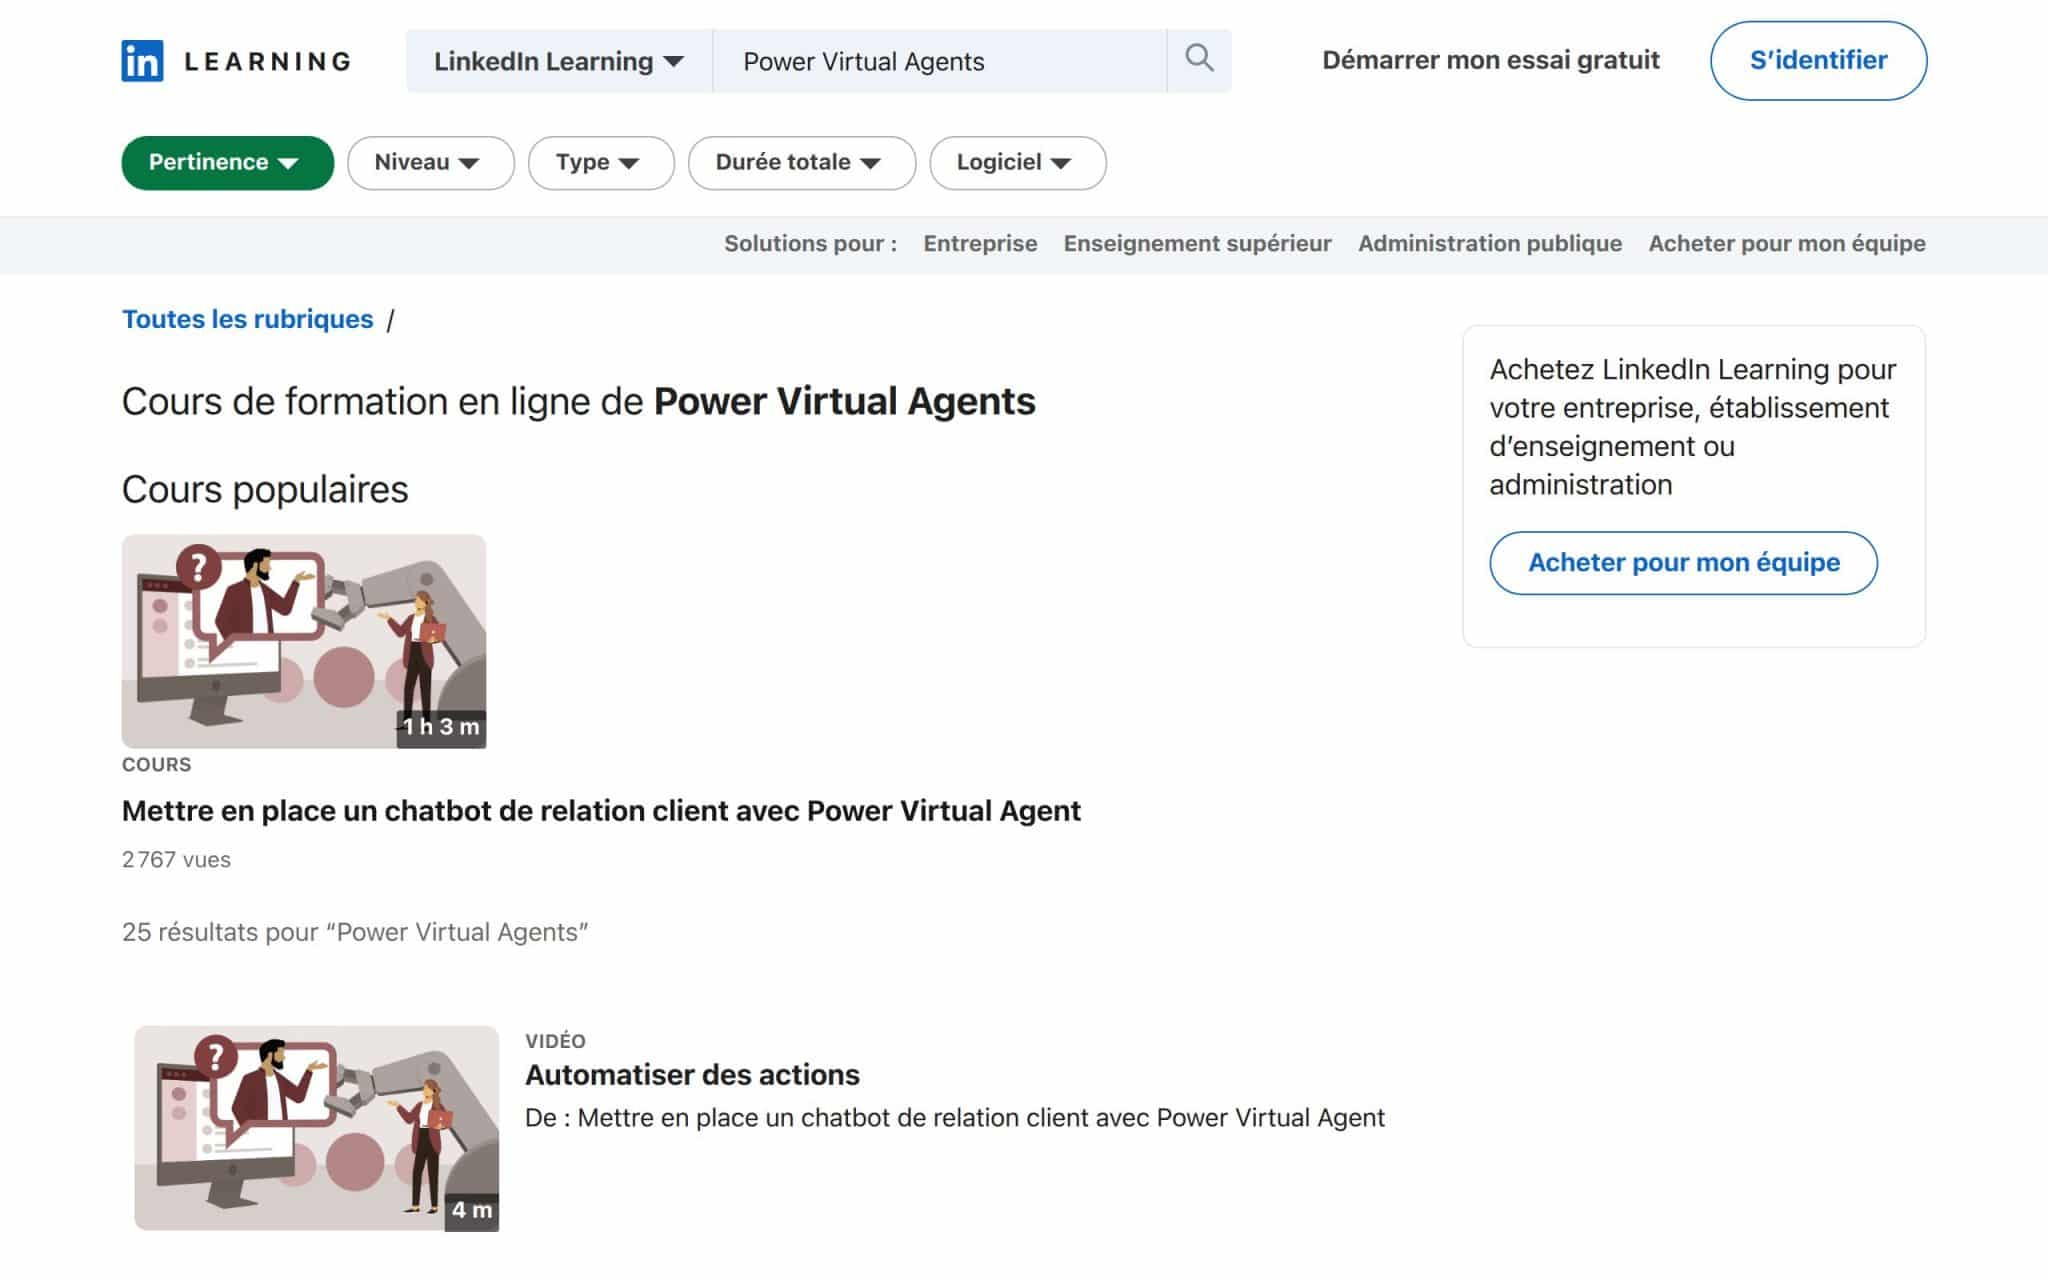Click Acheter pour mon équipe in solutions bar
Screen dimensions: 2048x1280
[x=1786, y=243]
